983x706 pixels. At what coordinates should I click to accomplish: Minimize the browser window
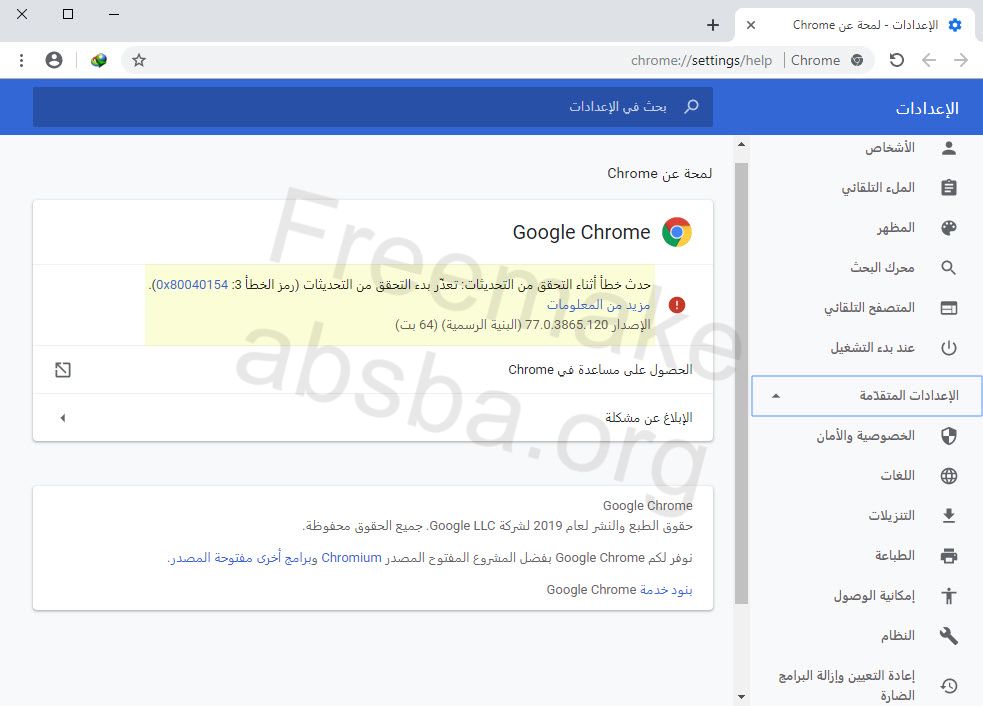113,14
